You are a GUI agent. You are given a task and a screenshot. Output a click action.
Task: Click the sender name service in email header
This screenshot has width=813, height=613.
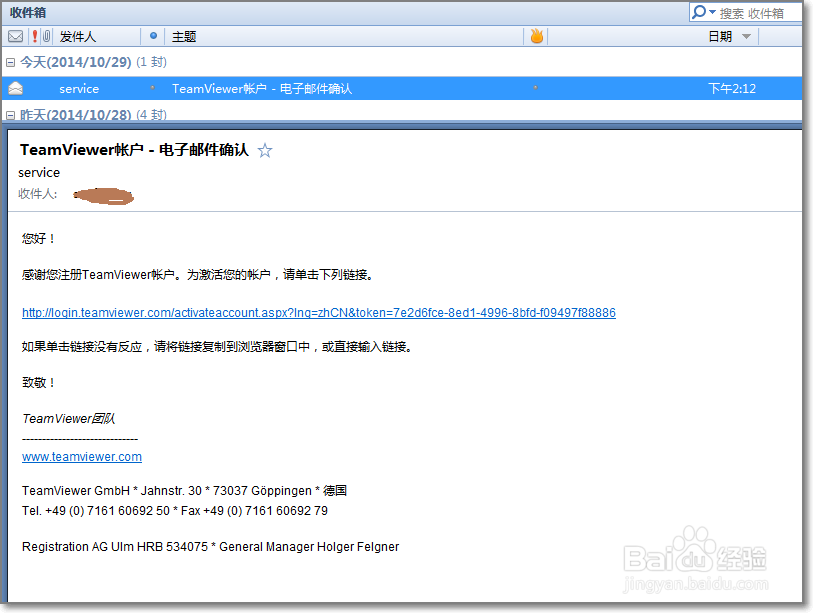(38, 172)
